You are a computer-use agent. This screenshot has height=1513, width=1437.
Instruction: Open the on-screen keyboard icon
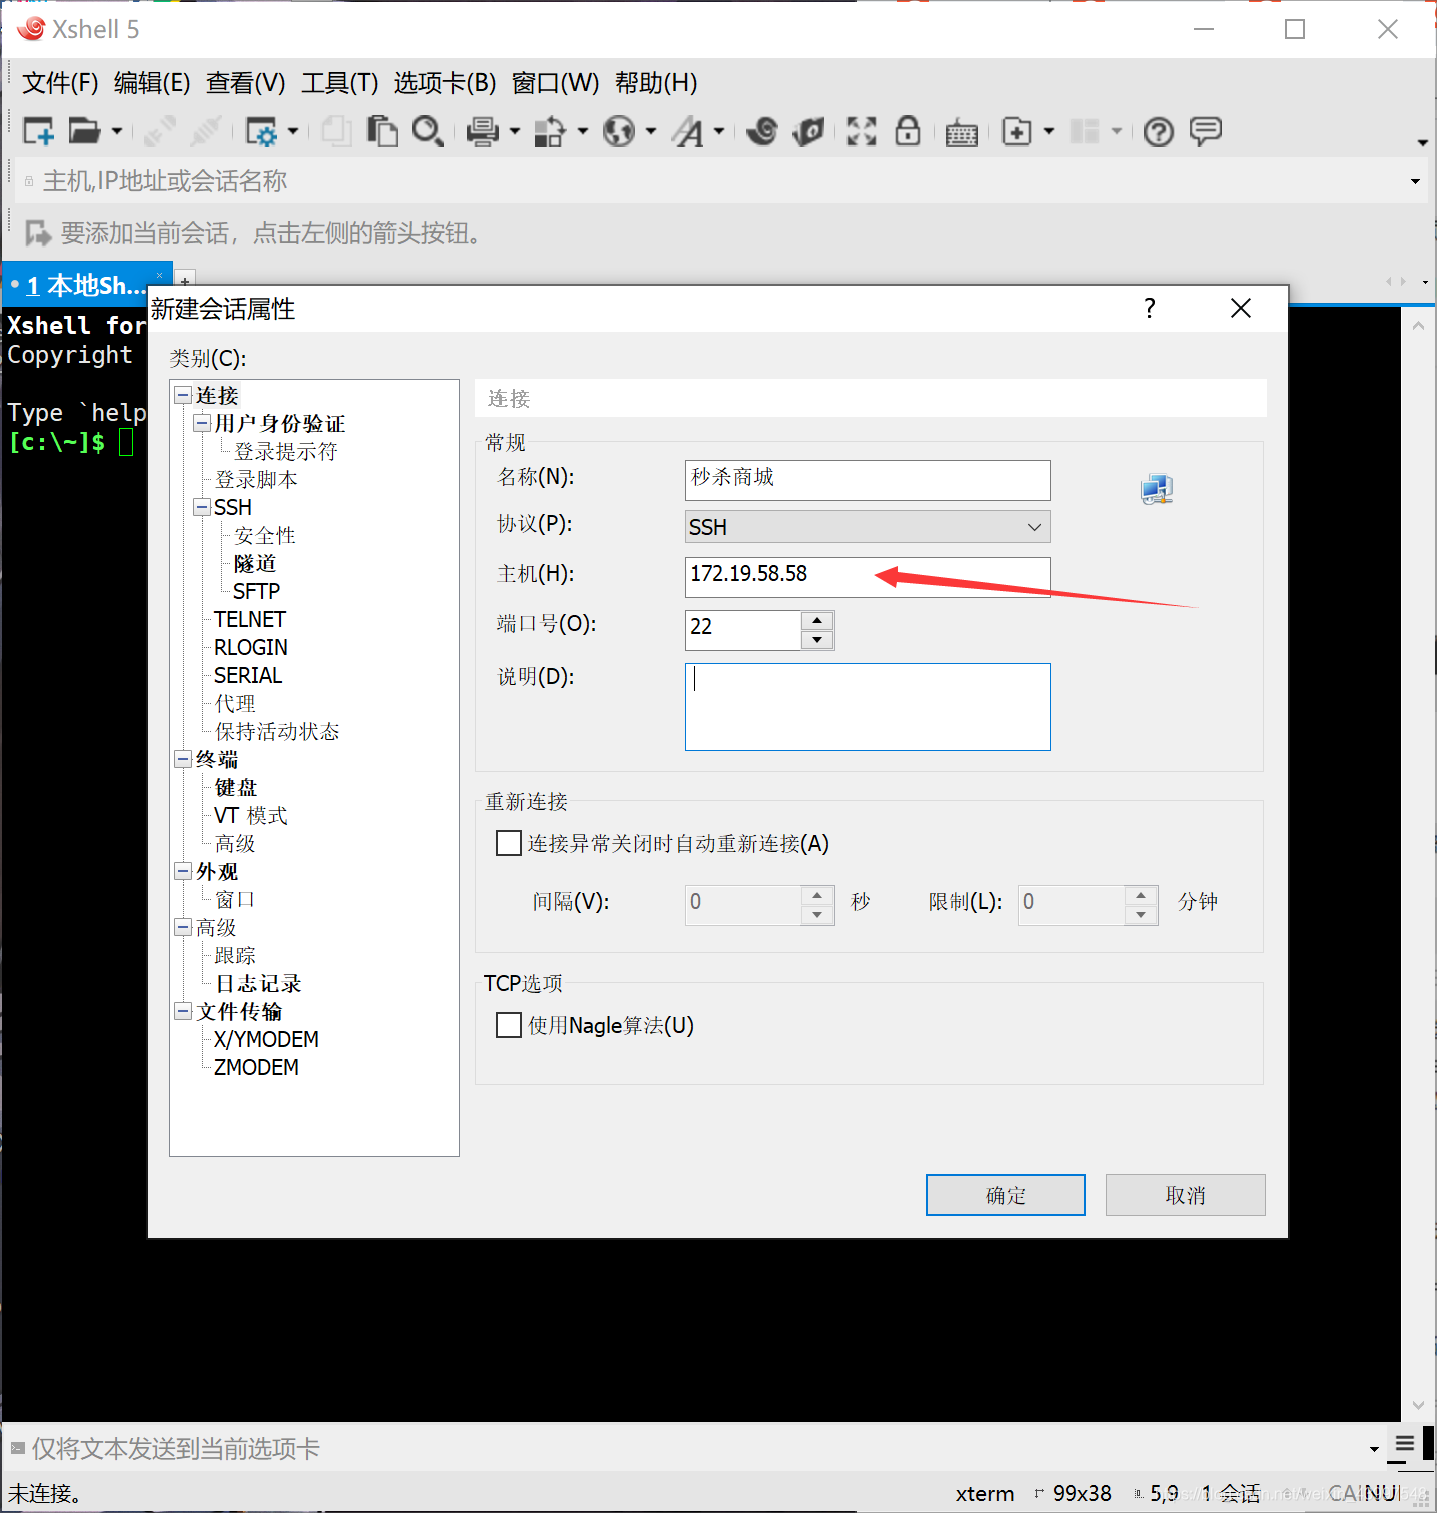[x=961, y=131]
